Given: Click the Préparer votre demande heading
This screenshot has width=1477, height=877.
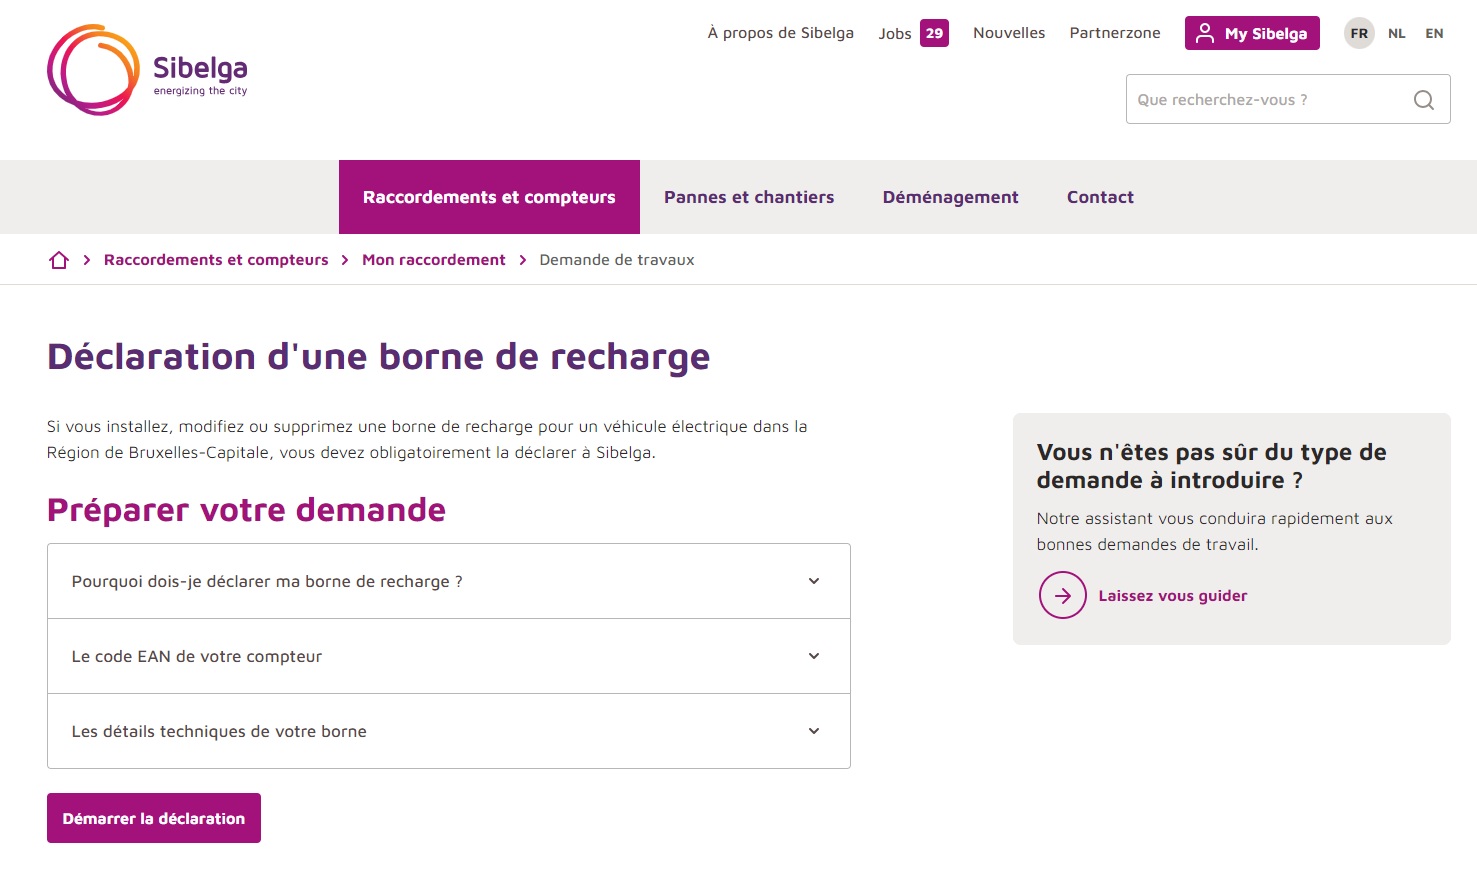Looking at the screenshot, I should coord(246,510).
